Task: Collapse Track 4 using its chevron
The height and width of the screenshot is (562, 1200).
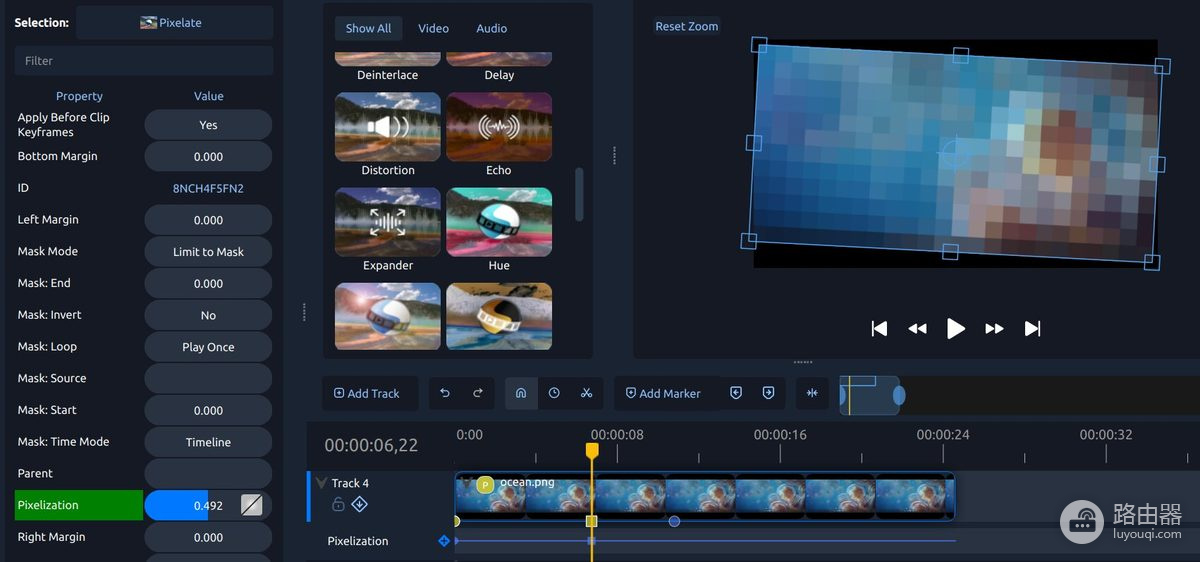Action: [321, 483]
